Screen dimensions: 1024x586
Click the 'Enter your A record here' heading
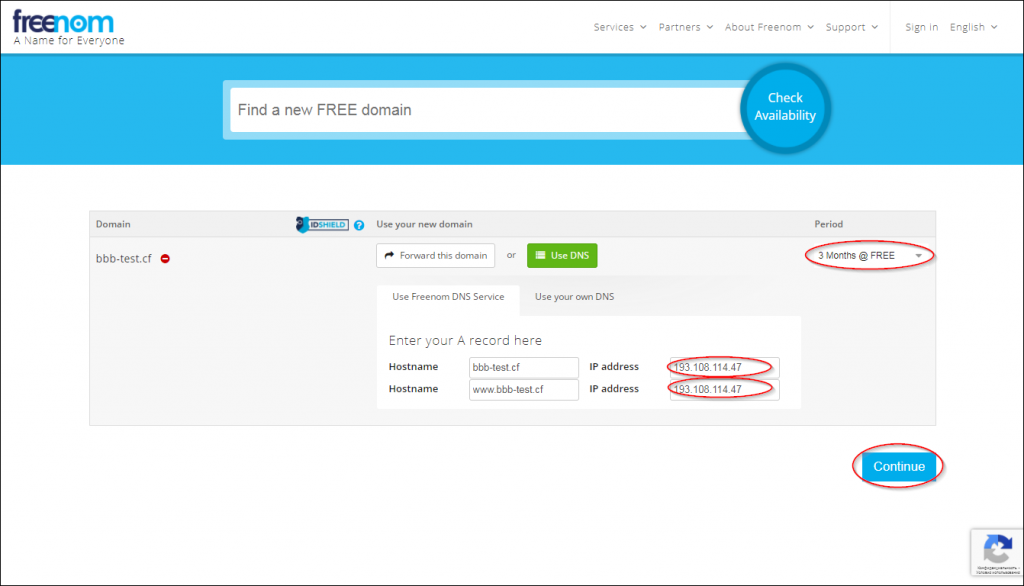(x=465, y=340)
